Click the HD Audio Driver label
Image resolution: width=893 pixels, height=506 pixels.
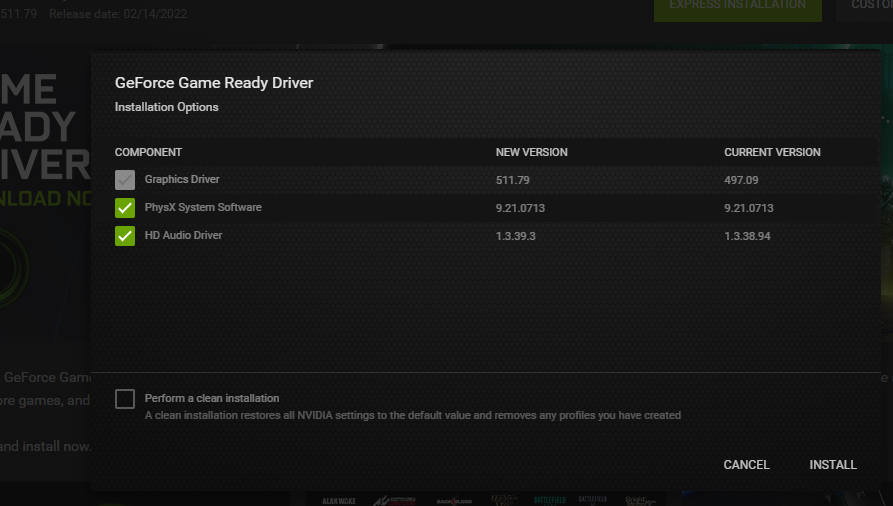point(183,235)
